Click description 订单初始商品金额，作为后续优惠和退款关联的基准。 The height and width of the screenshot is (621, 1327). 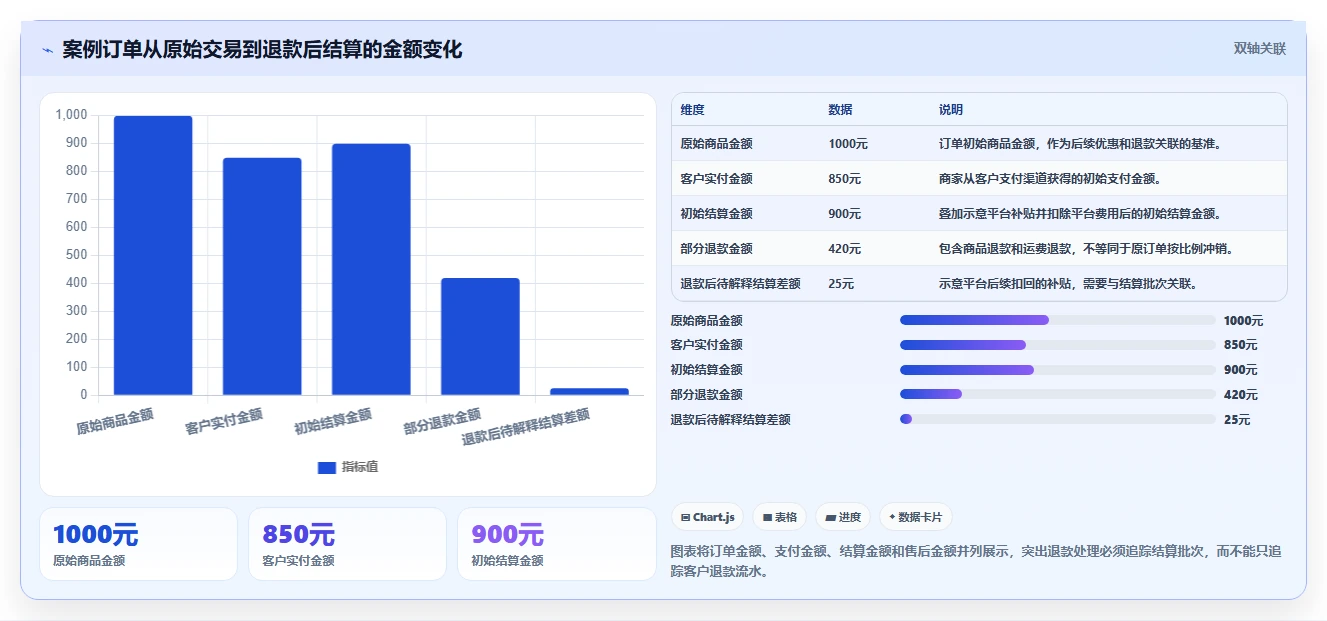point(1080,144)
